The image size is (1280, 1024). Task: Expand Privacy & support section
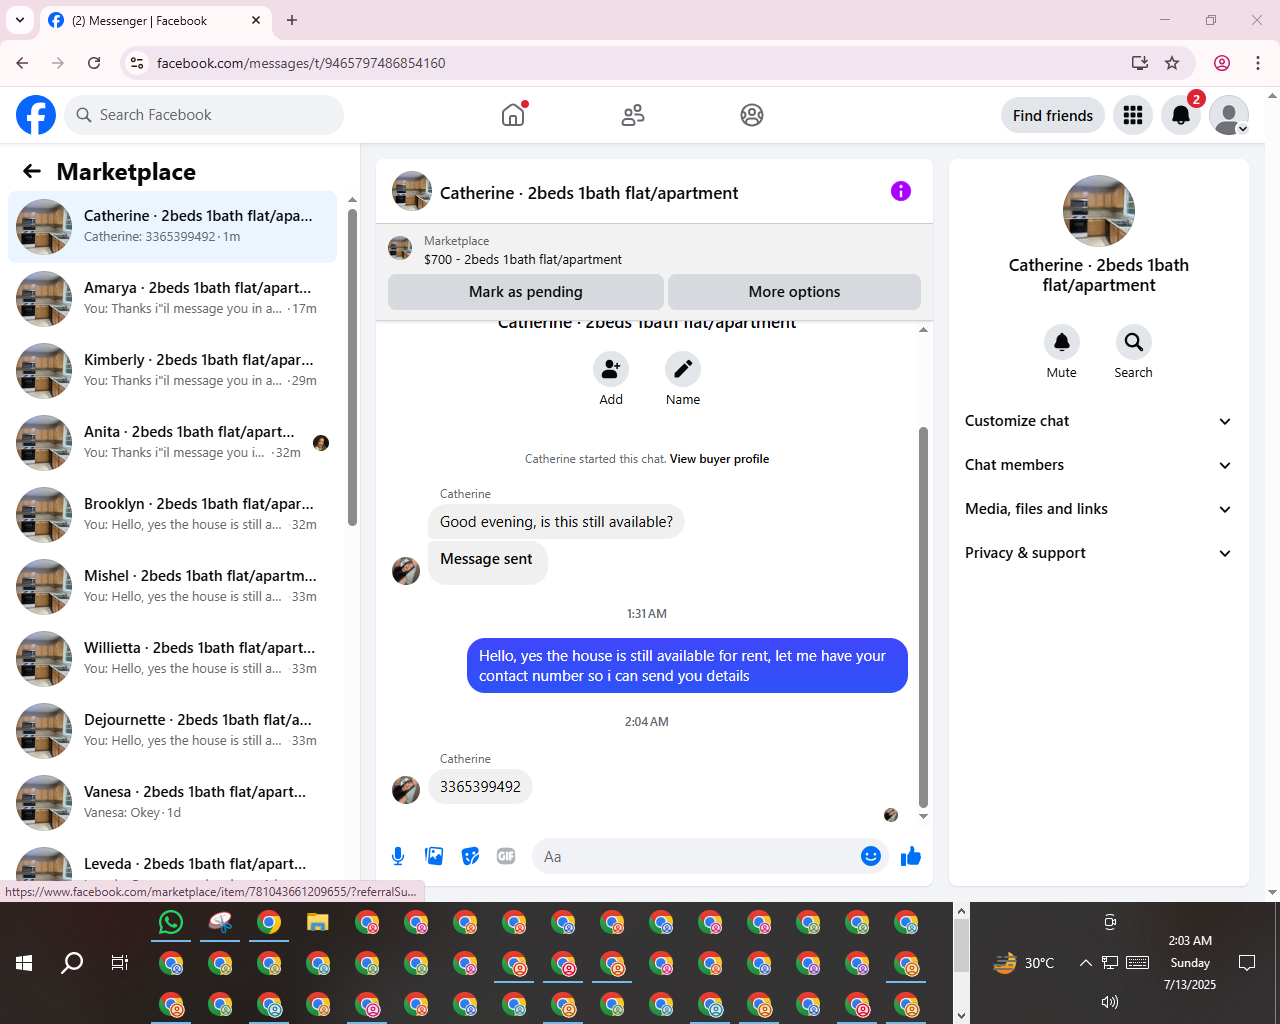(x=1099, y=553)
